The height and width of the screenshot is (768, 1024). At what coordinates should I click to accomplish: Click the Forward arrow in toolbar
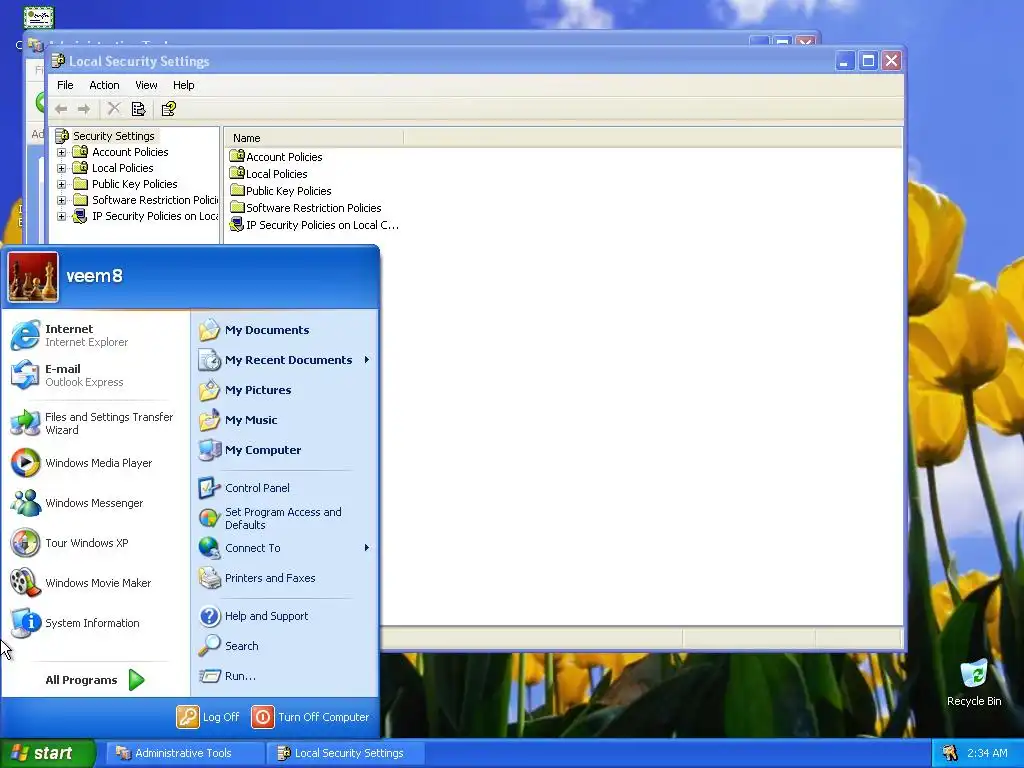84,109
